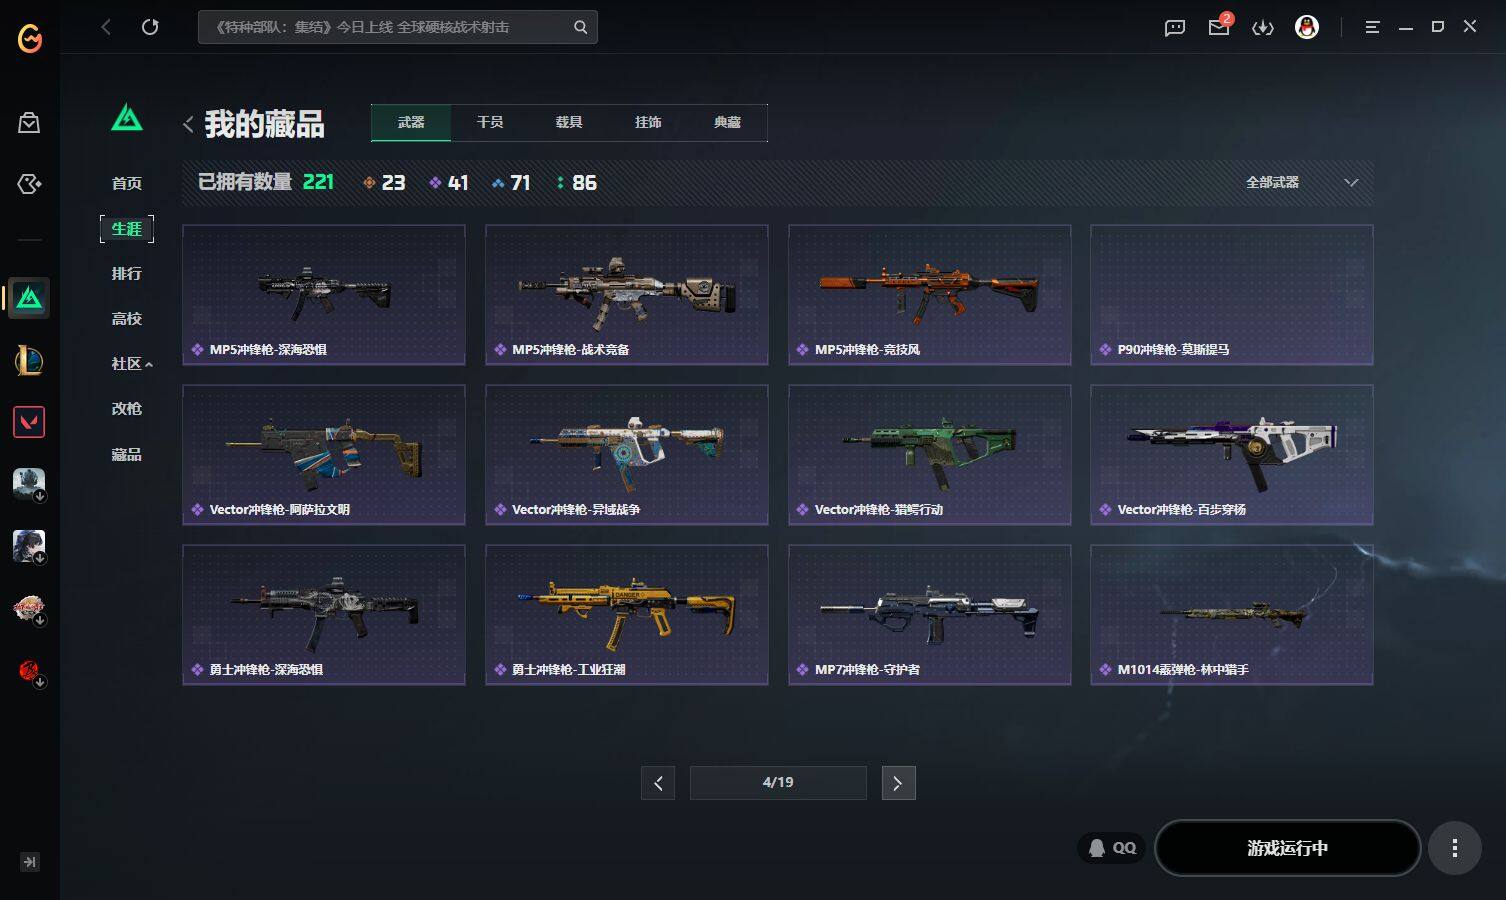Viewport: 1506px width, 900px height.
Task: Switch to the 典藏 tab
Action: pyautogui.click(x=727, y=122)
